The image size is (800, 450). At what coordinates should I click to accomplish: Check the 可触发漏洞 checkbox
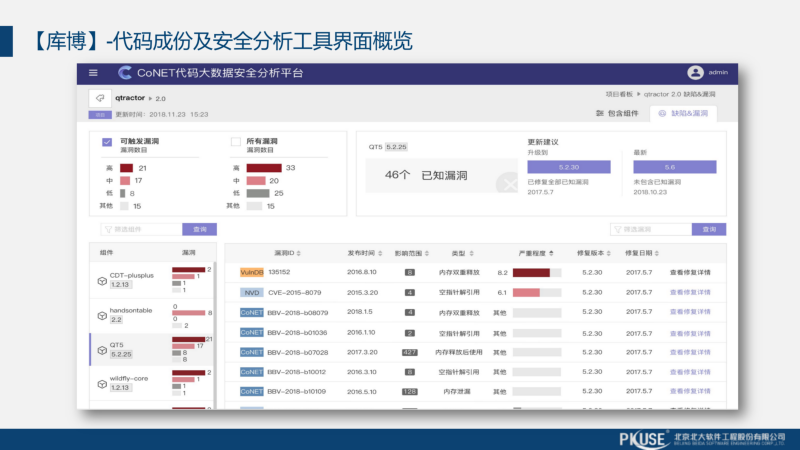107,142
